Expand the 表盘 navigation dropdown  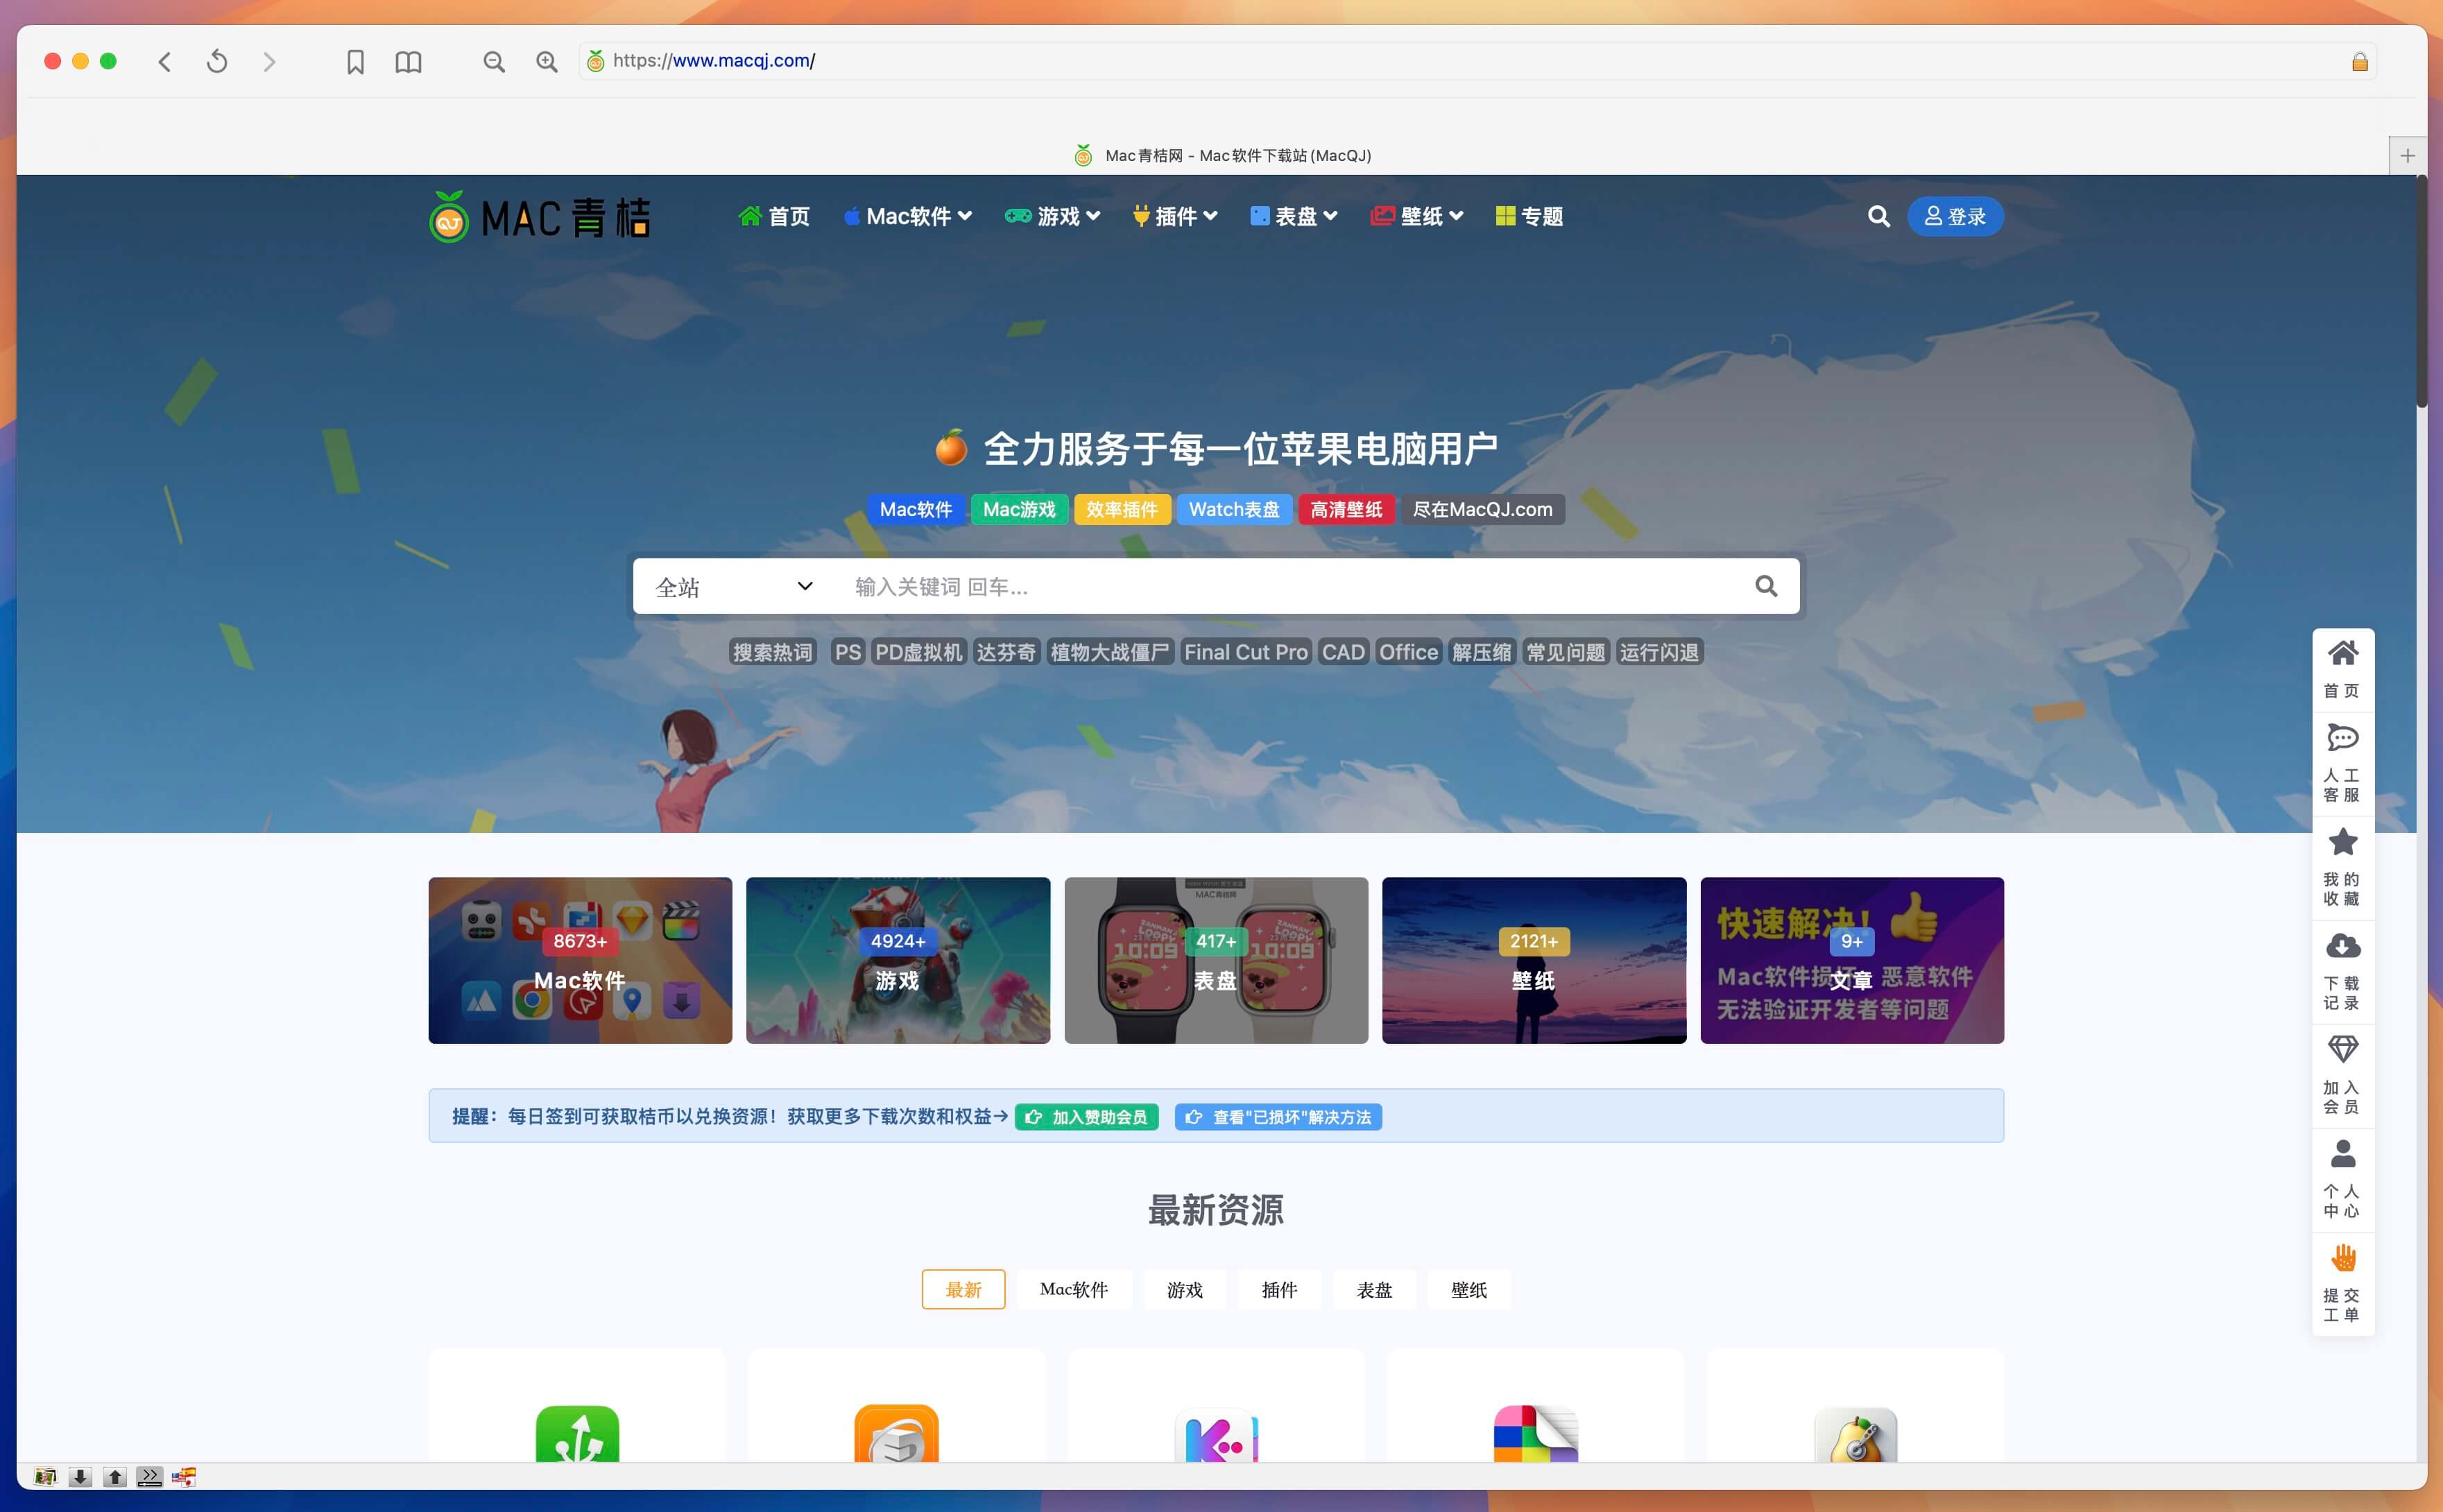coord(1294,216)
